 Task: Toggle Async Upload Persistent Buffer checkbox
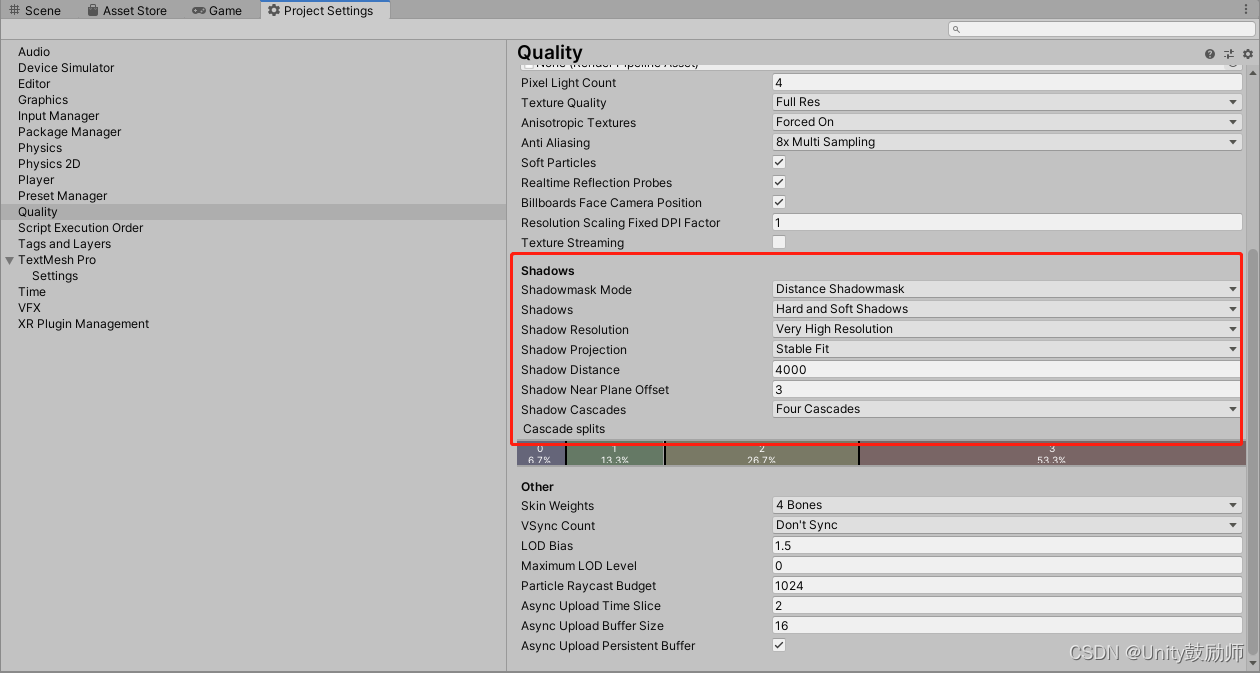[779, 645]
